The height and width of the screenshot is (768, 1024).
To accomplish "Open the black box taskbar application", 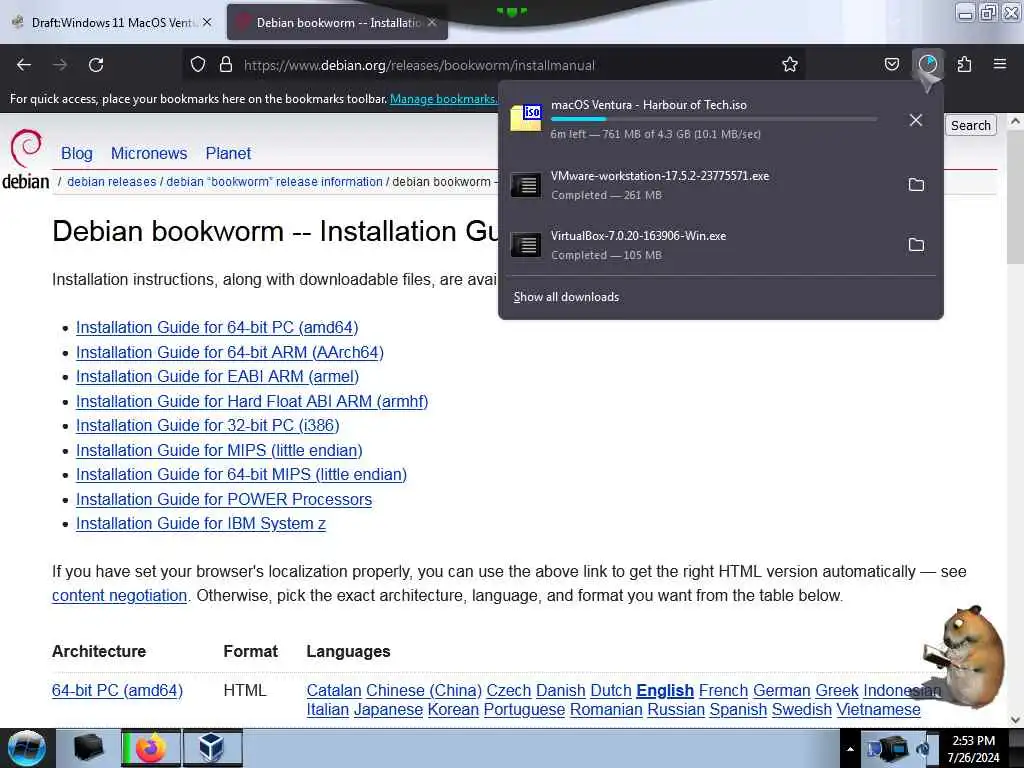I will click(88, 748).
